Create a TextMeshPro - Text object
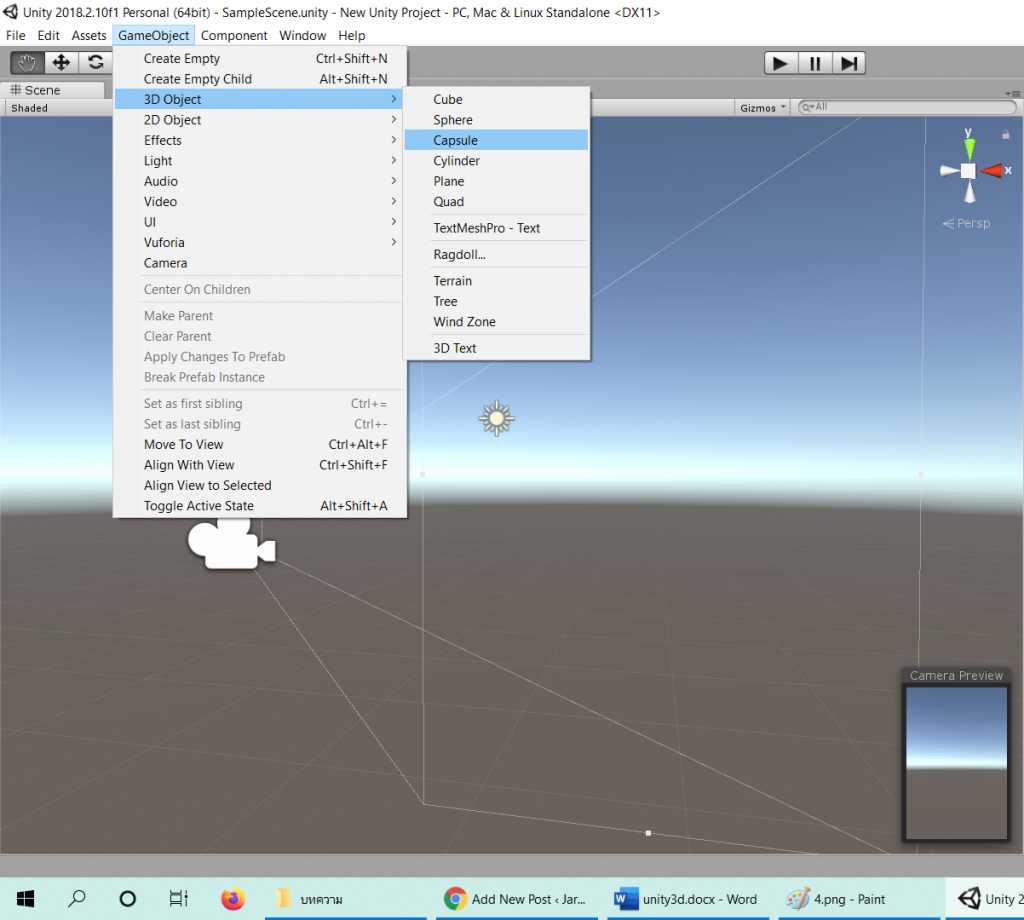Image resolution: width=1024 pixels, height=920 pixels. pos(496,228)
